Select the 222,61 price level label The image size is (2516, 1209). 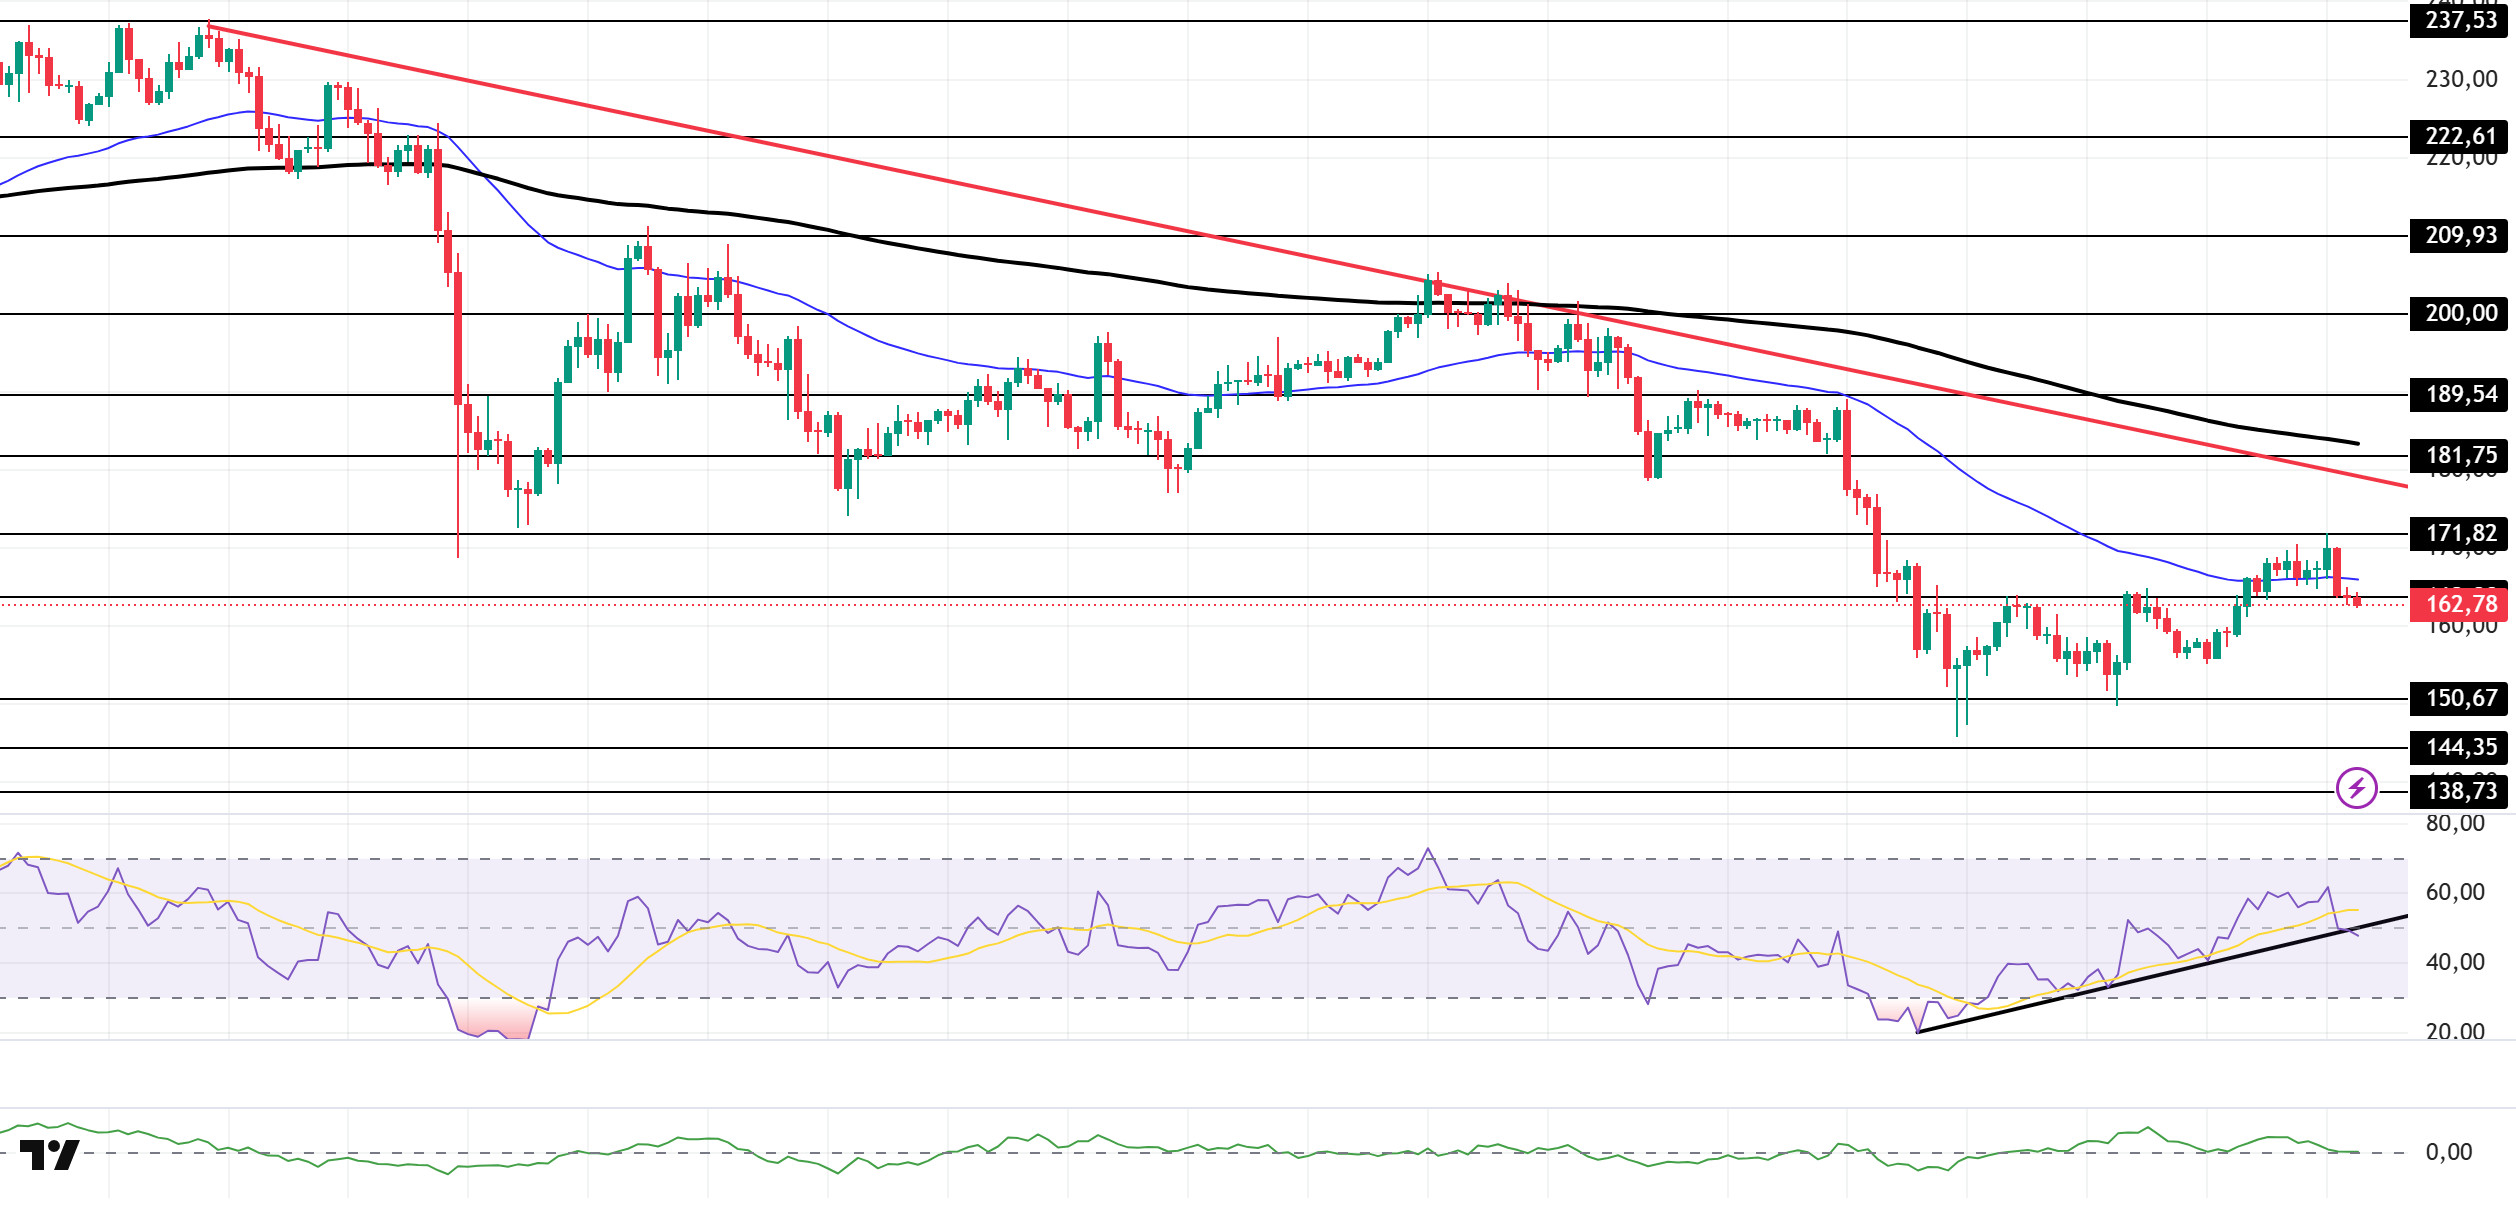click(x=2460, y=136)
